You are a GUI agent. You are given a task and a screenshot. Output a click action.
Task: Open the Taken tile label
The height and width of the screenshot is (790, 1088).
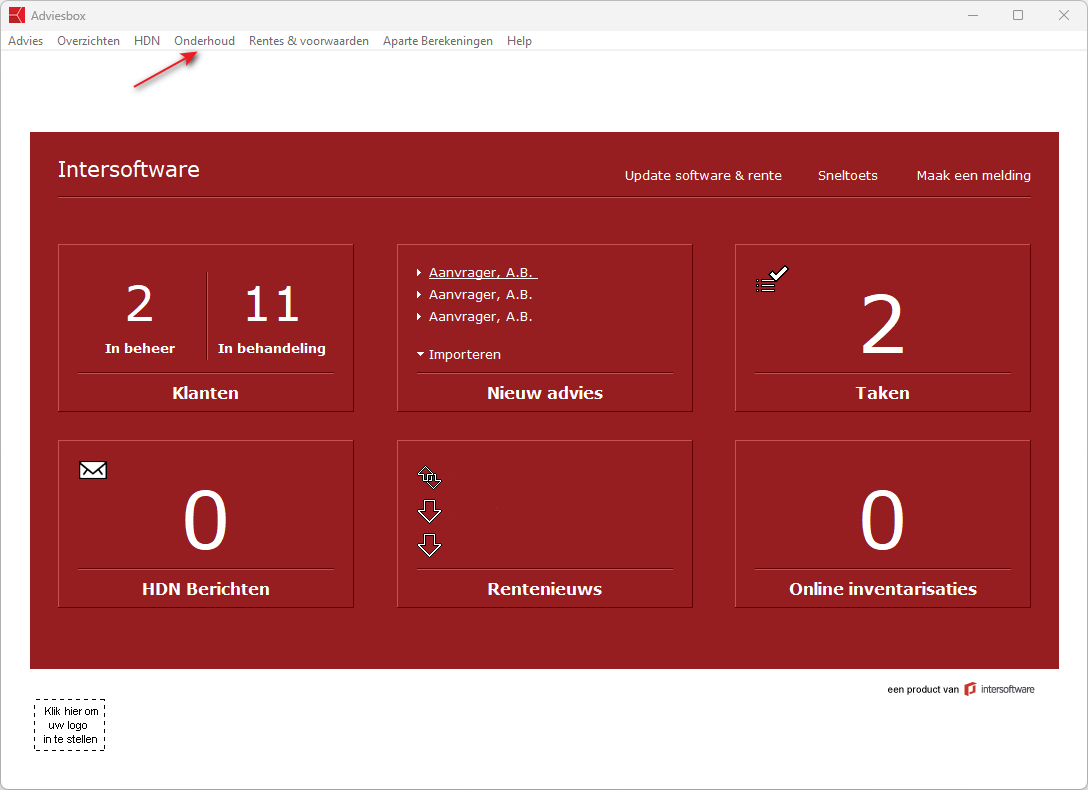point(883,393)
